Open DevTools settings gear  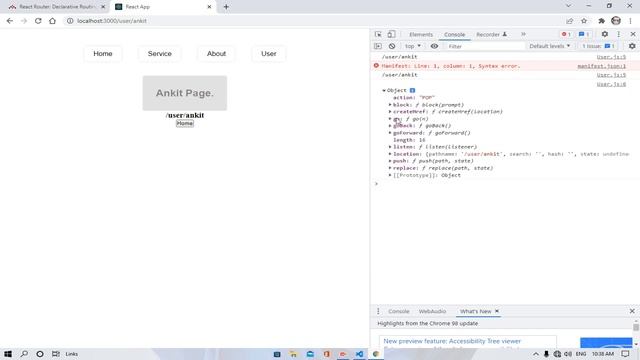pos(604,34)
